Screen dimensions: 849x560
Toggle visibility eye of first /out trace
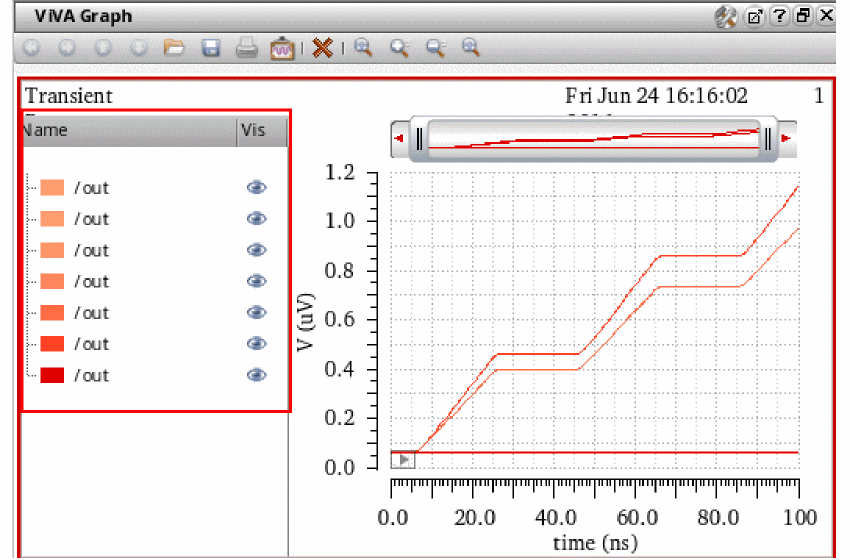[x=256, y=187]
